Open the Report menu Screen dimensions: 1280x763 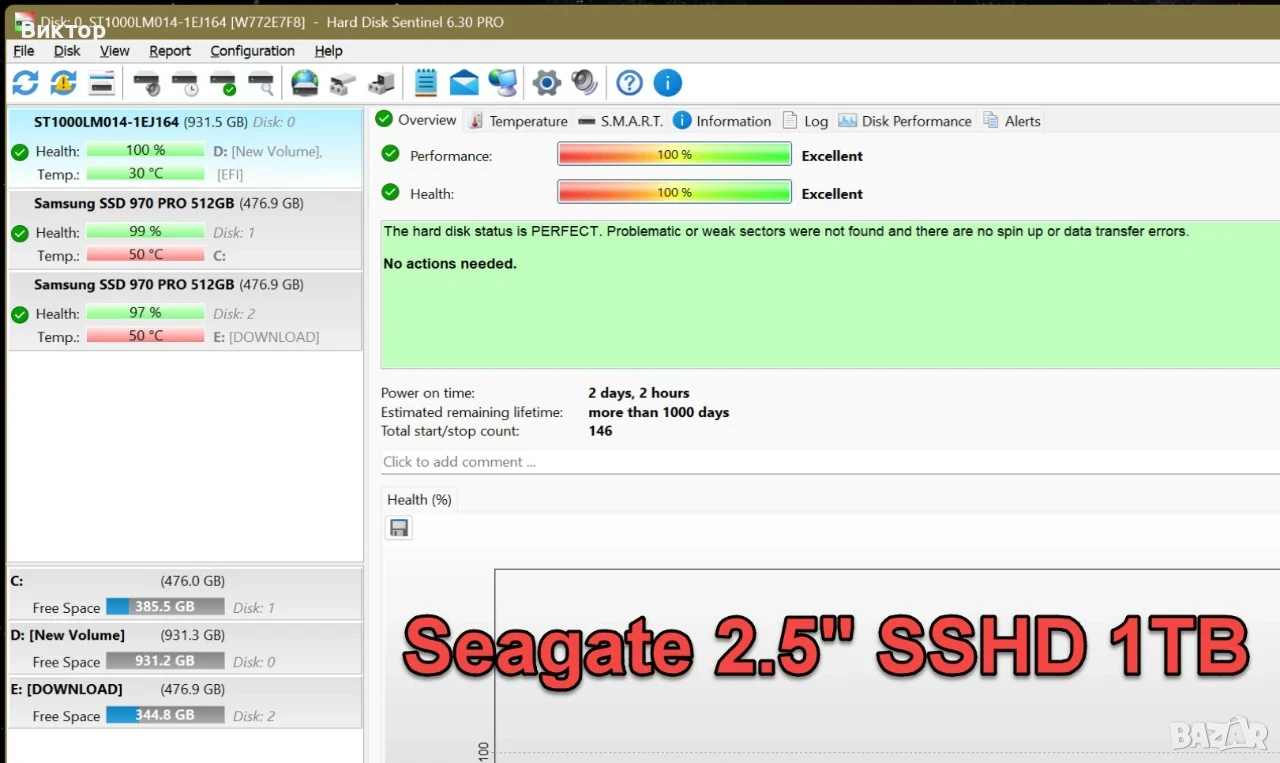click(170, 51)
